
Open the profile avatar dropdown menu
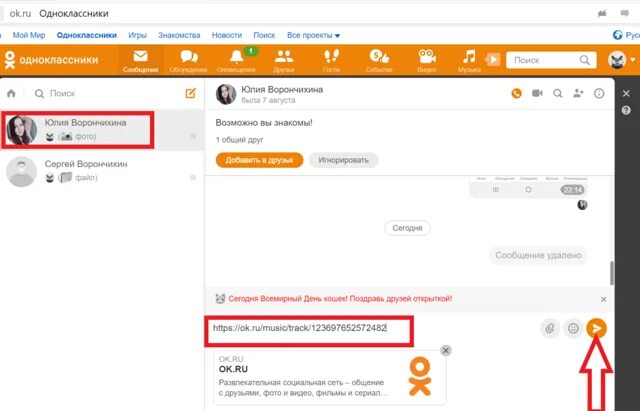(x=621, y=60)
